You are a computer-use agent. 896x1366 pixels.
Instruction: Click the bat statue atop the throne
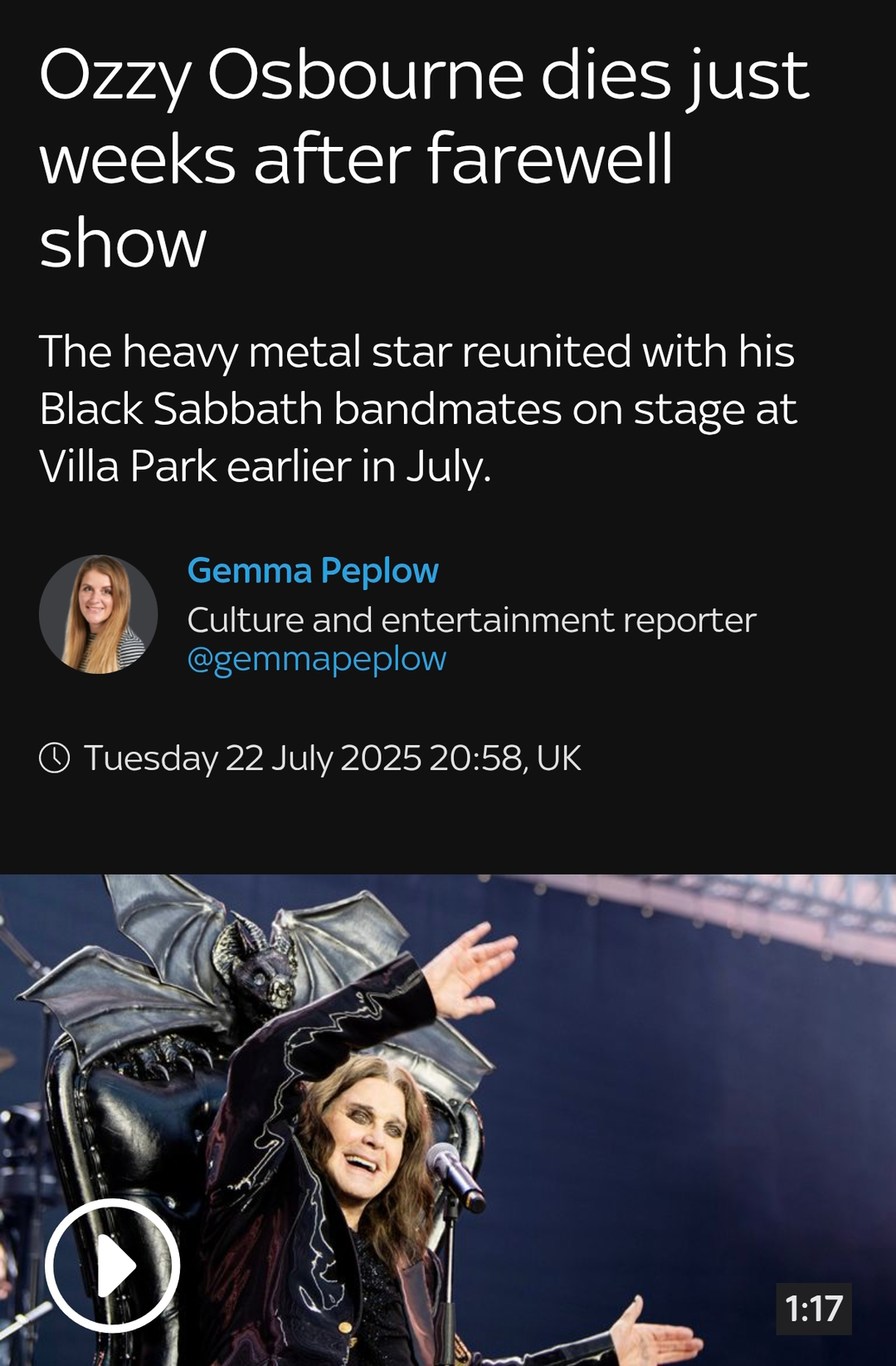tap(255, 960)
